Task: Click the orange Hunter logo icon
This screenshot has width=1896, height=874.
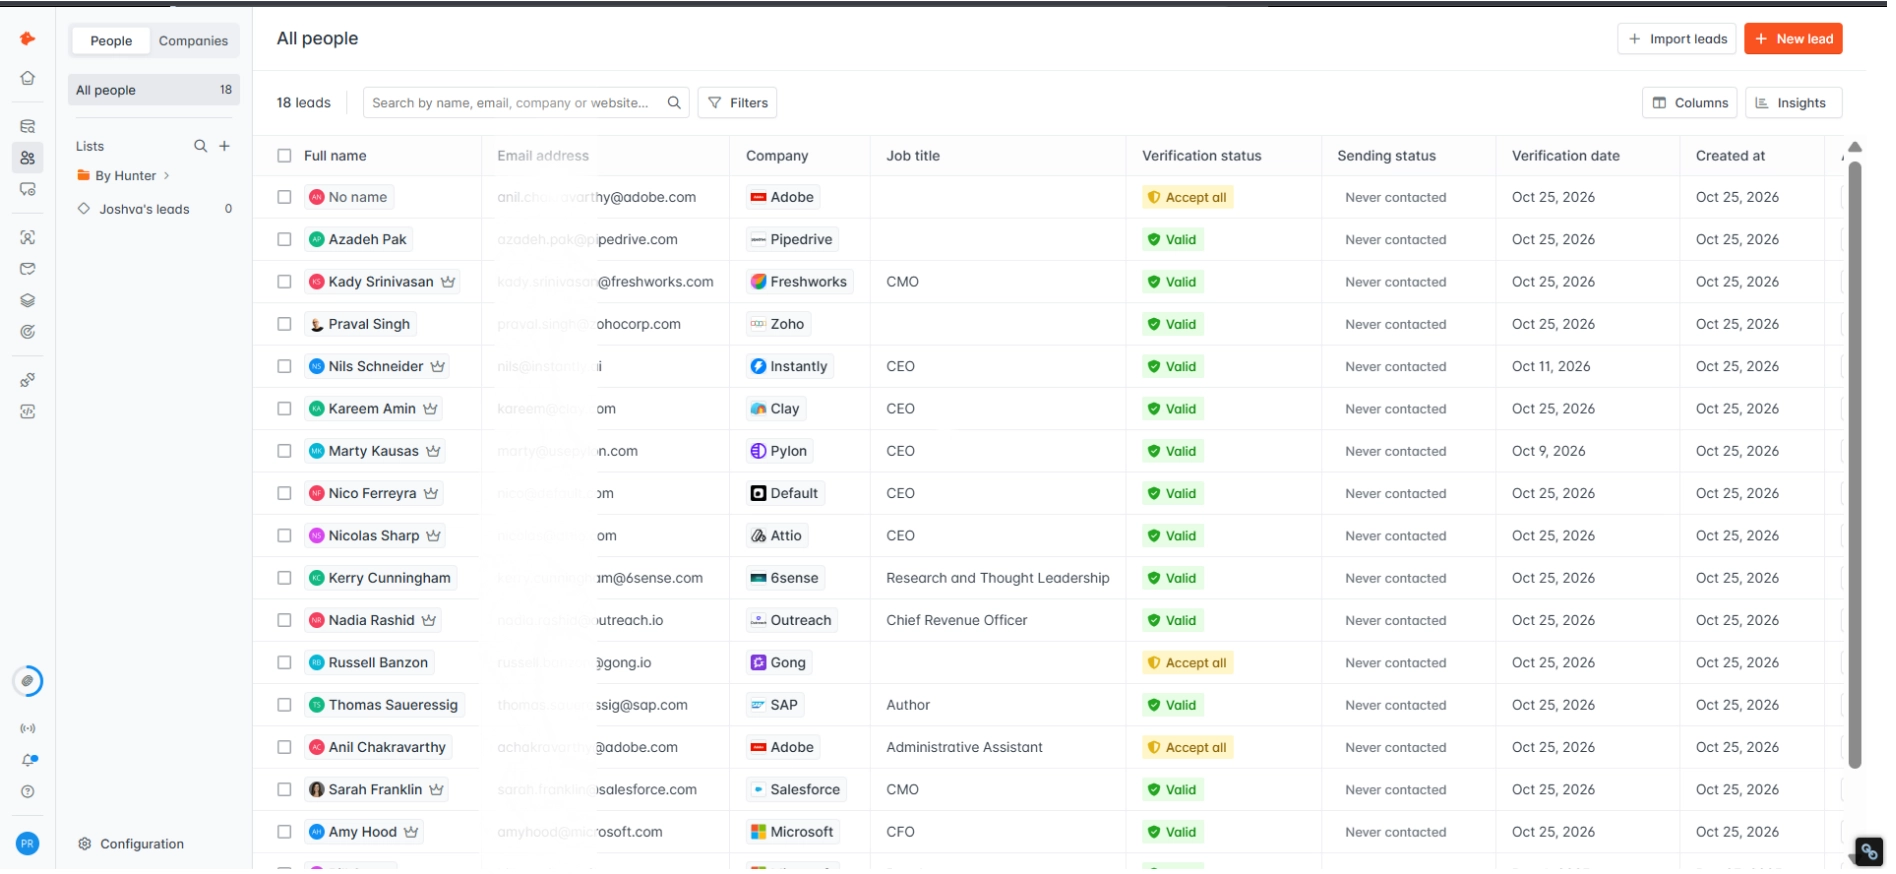Action: click(28, 39)
